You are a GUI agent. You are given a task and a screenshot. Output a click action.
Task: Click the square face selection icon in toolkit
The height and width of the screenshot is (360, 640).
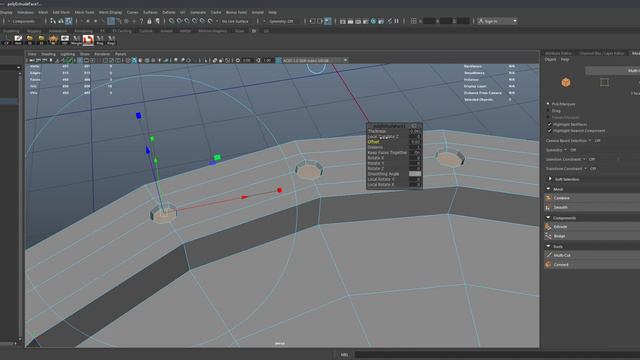tap(604, 82)
